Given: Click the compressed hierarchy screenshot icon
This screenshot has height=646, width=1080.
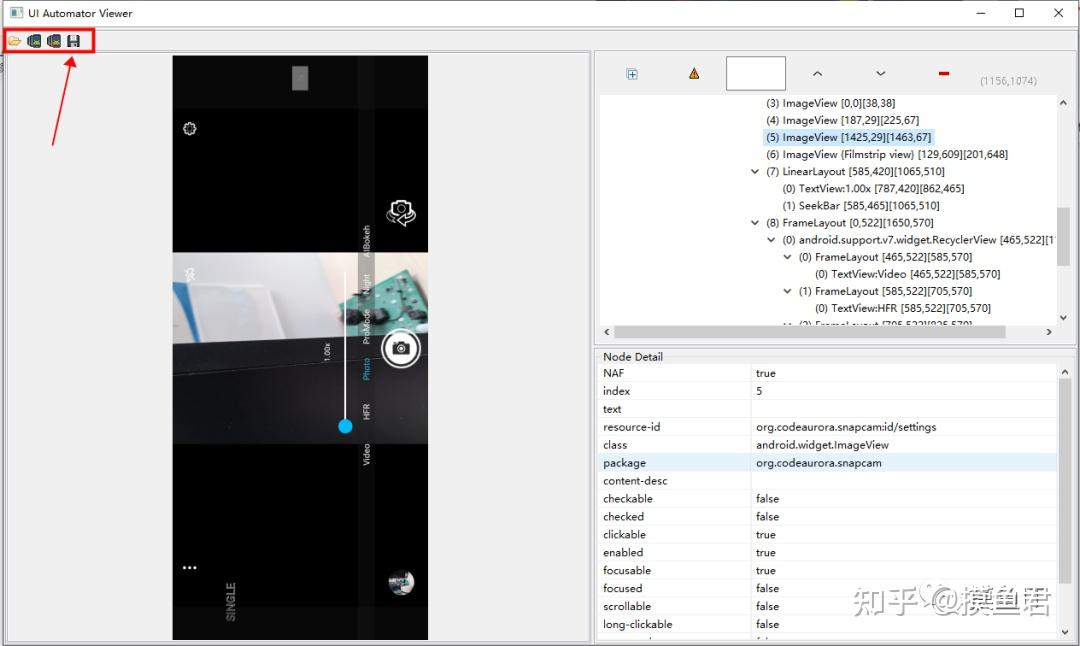Looking at the screenshot, I should click(x=54, y=41).
